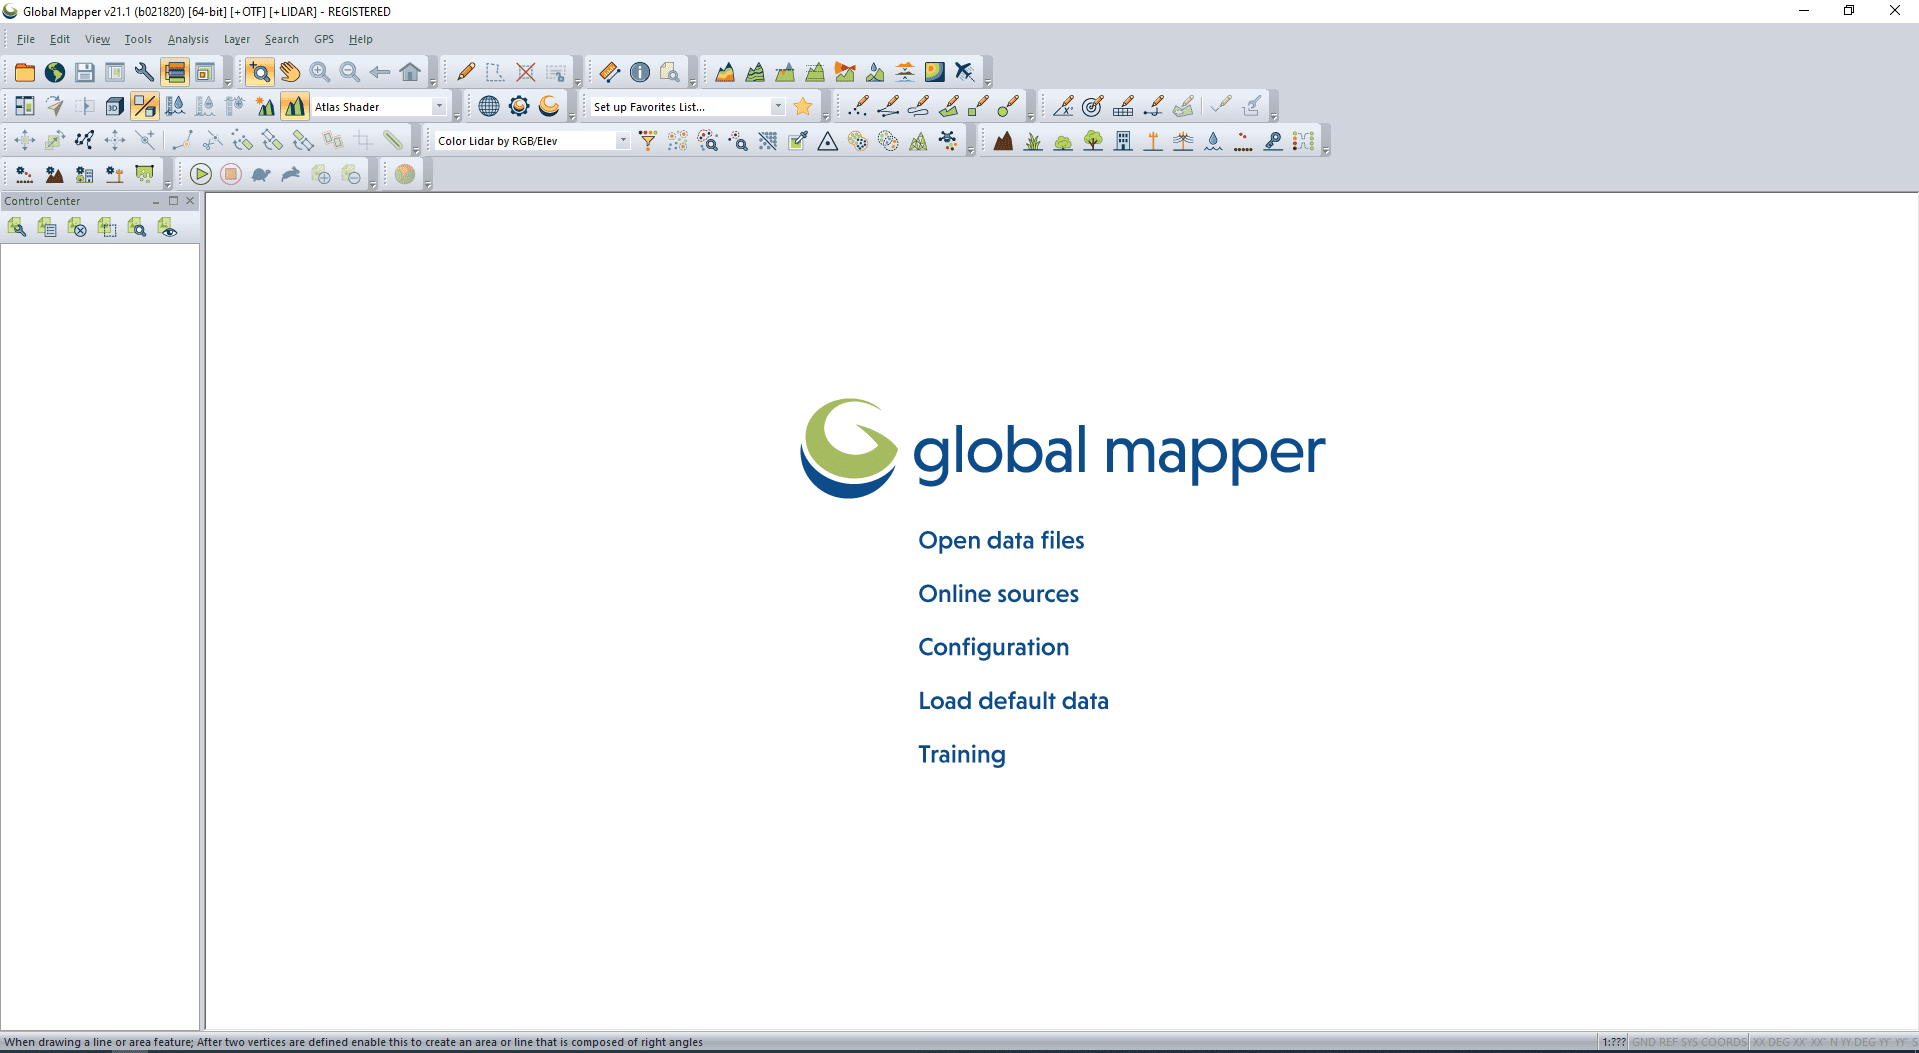1919x1053 pixels.
Task: Enable the Zoom selection tool toggle
Action: [259, 71]
